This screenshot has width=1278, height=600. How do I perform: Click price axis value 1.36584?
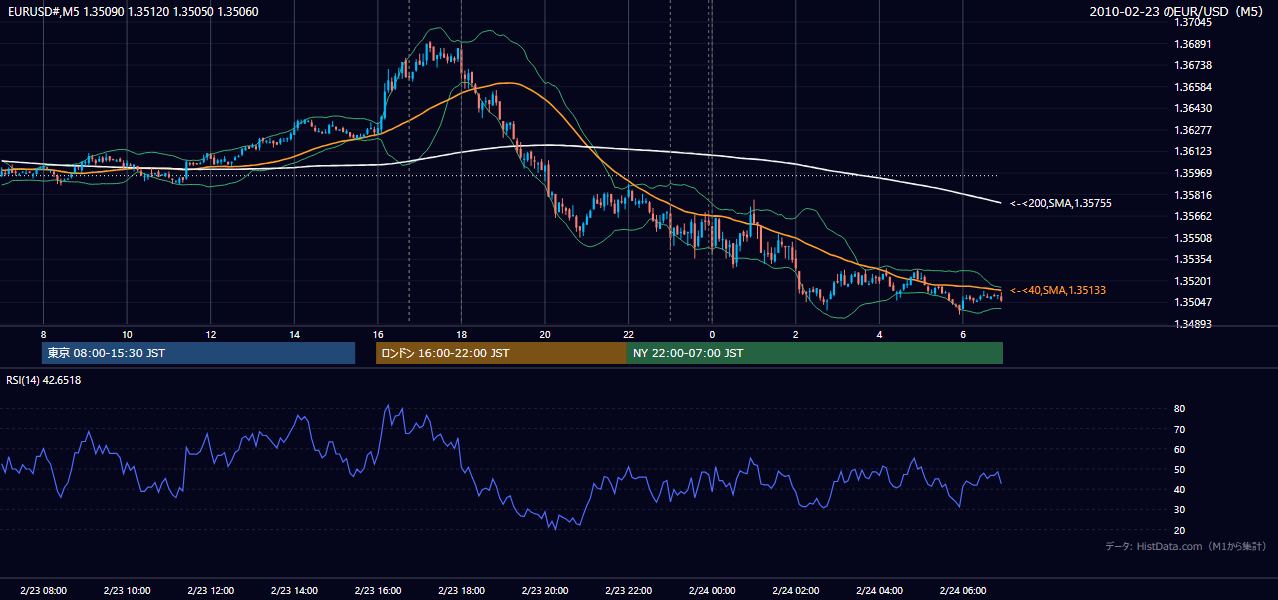[1194, 87]
